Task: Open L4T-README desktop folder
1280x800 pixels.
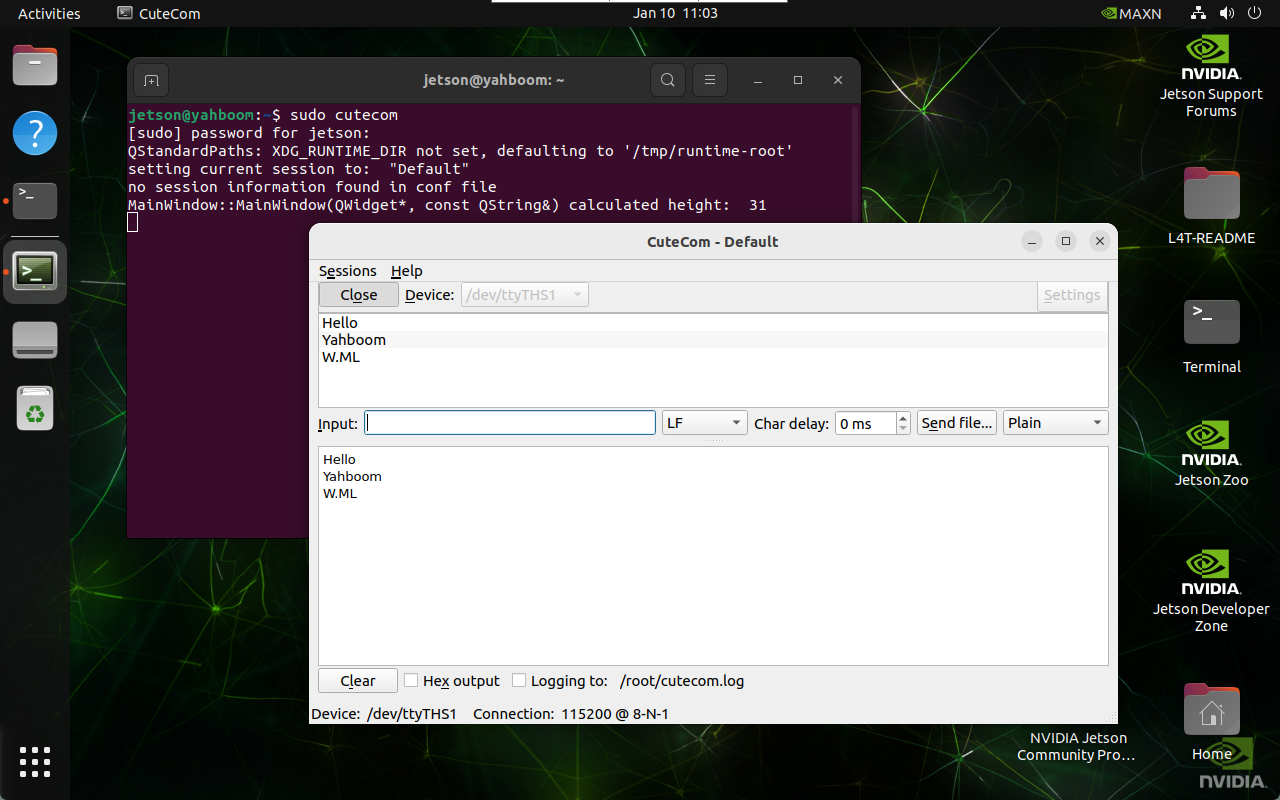Action: (1211, 207)
